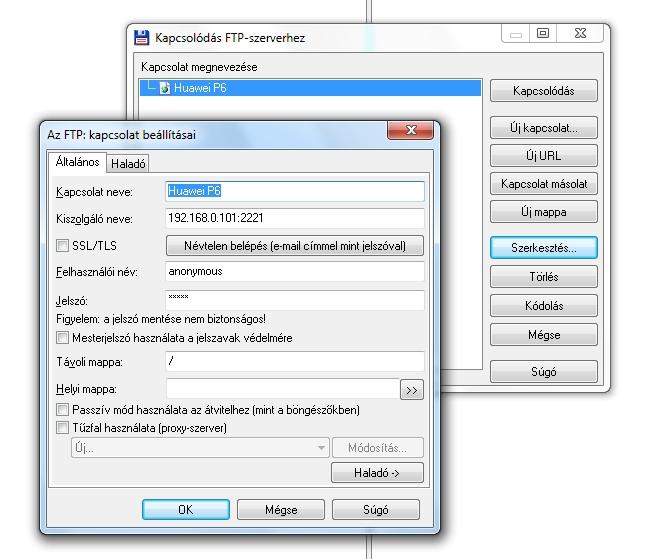
Task: Click the Névtelen belépés button
Action: tap(295, 246)
